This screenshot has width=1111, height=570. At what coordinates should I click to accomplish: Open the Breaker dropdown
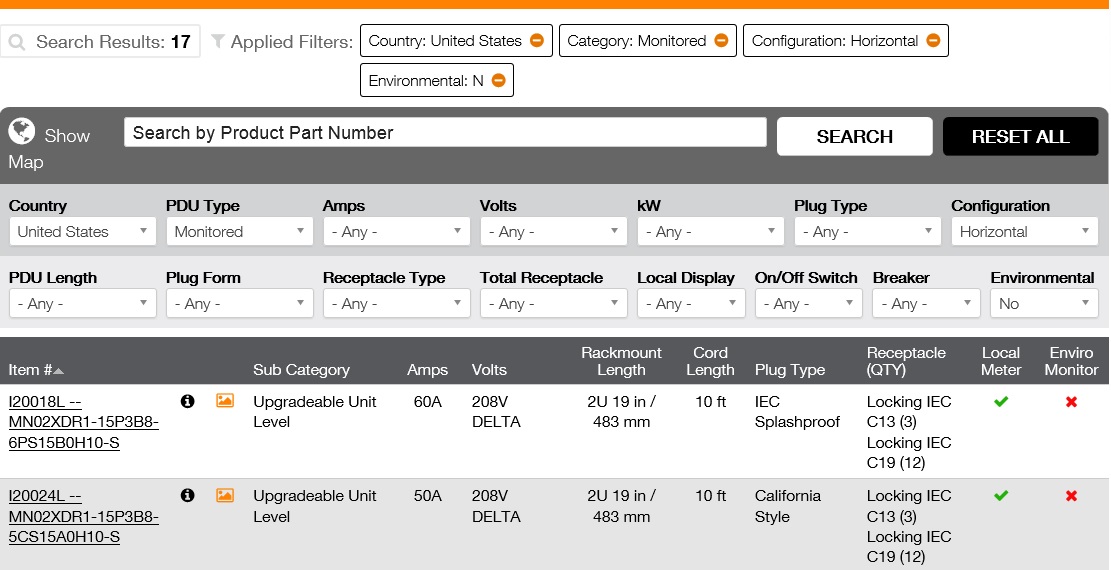click(926, 304)
